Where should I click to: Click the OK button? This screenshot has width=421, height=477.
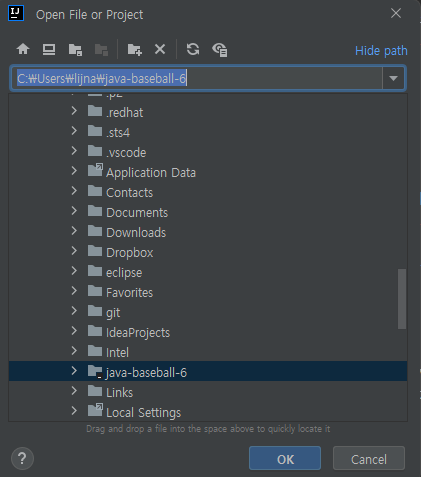[285, 459]
